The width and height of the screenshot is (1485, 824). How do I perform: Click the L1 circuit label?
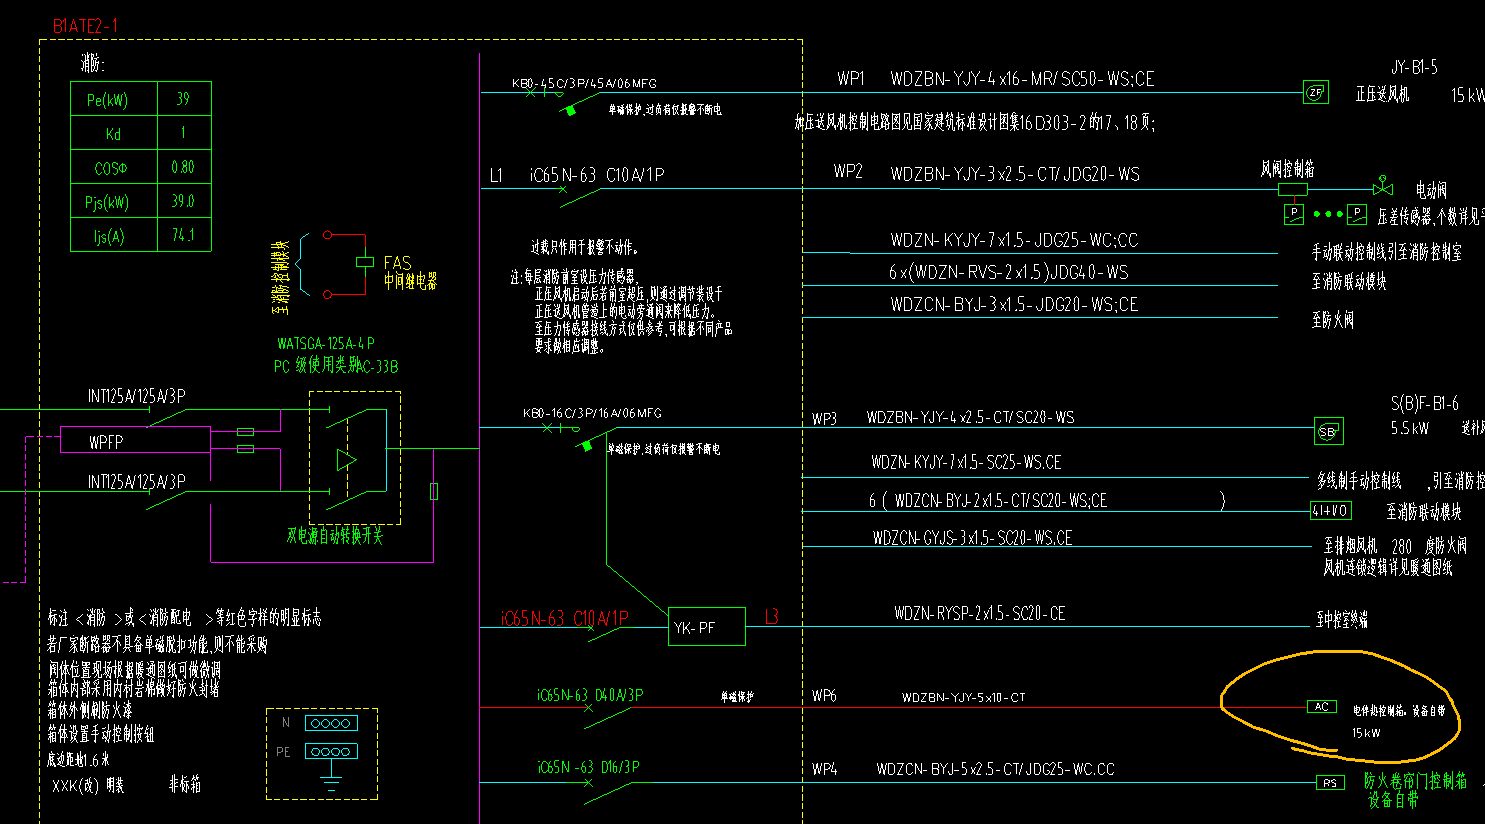(x=496, y=175)
